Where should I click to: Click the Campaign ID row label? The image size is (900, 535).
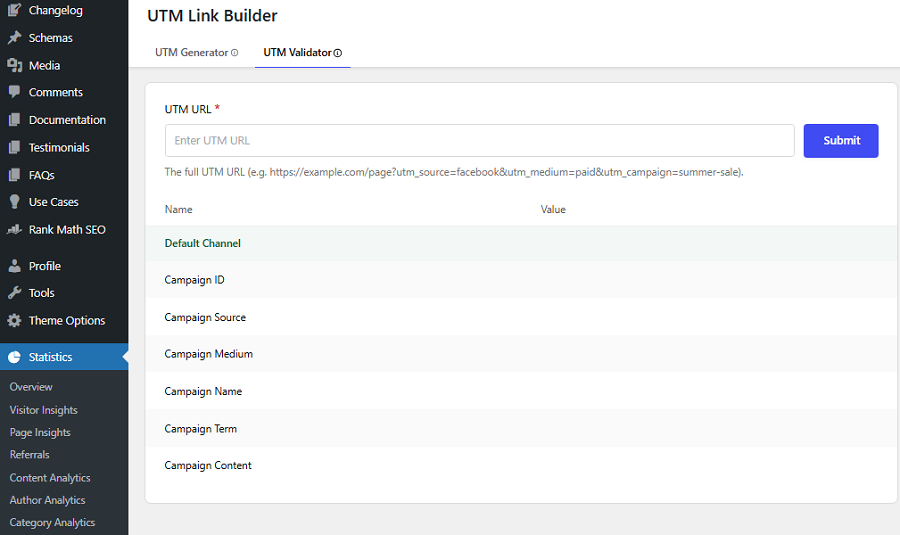[x=195, y=280]
